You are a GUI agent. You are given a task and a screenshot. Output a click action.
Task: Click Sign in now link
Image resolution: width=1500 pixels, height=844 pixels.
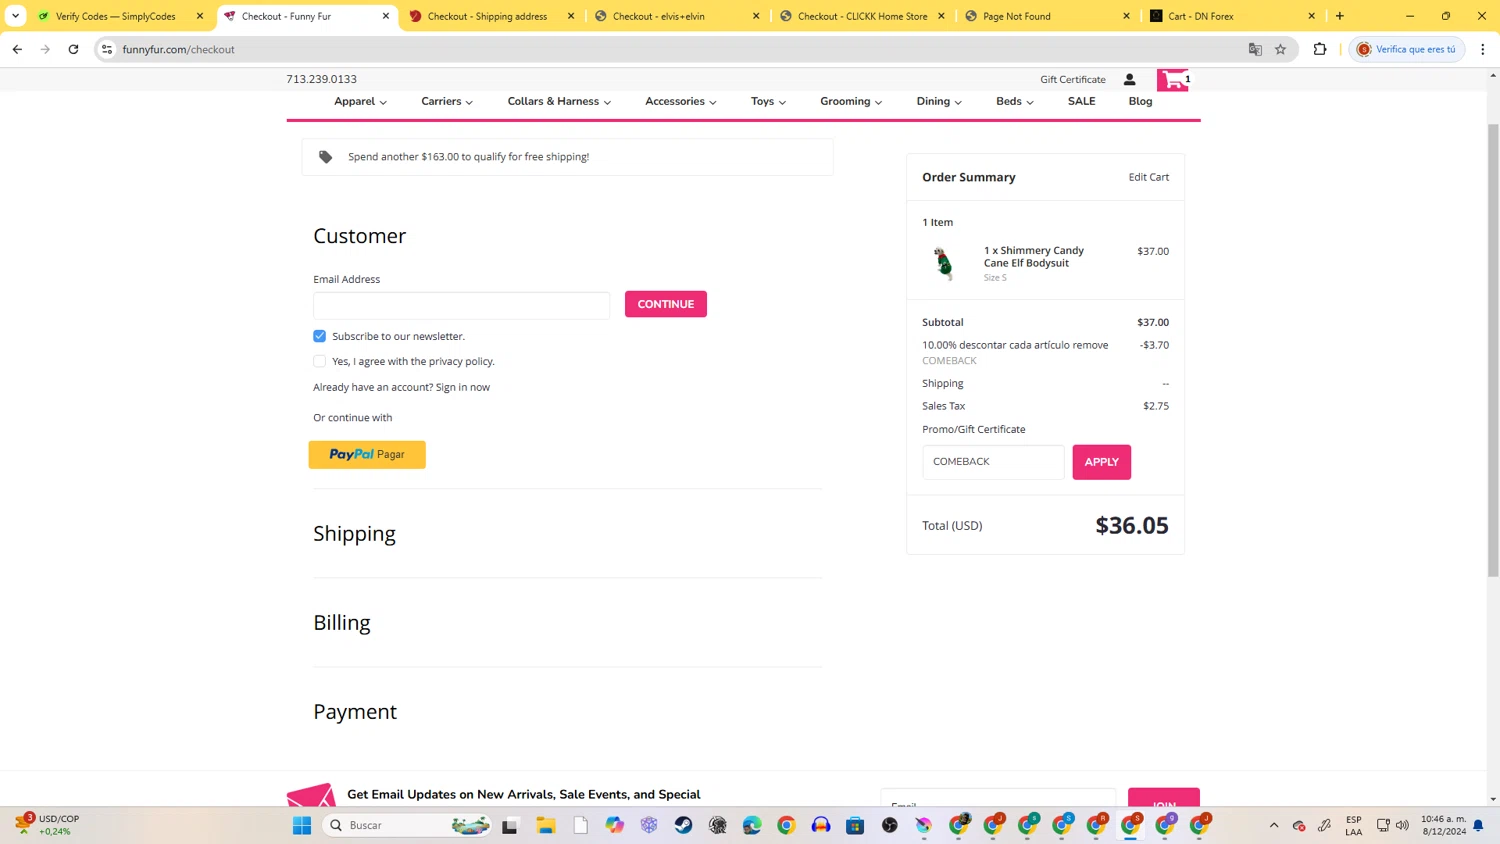[463, 387]
